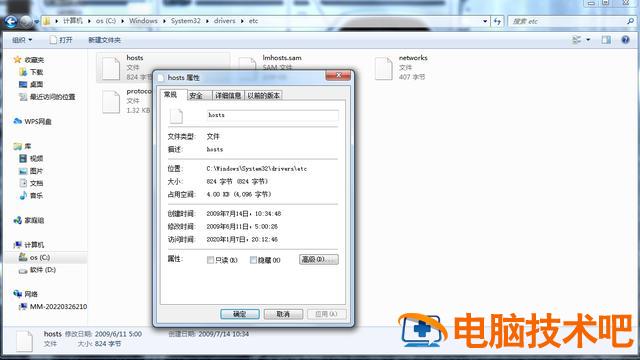Click the search magnifier icon
Image resolution: width=640 pixels, height=360 pixels.
[631, 21]
